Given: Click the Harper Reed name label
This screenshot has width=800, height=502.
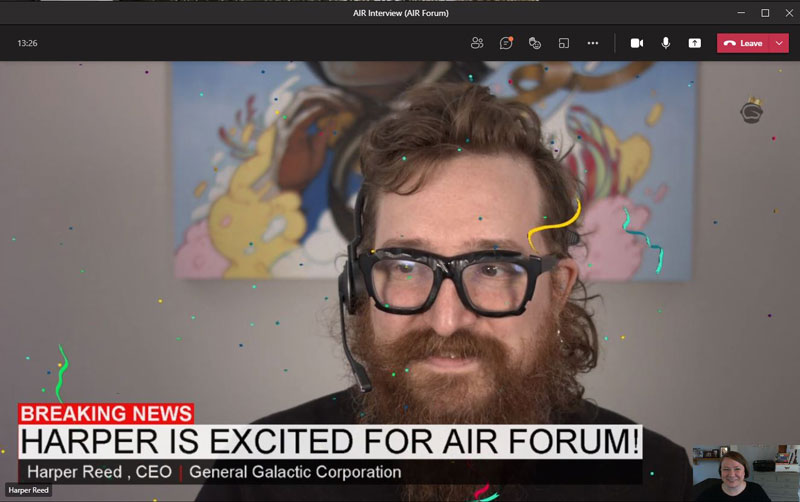Looking at the screenshot, I should click(x=29, y=490).
